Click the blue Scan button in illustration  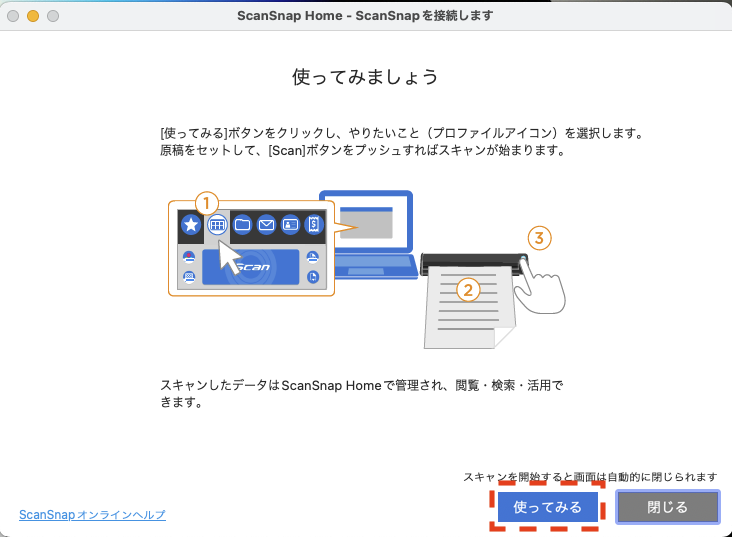[x=251, y=267]
